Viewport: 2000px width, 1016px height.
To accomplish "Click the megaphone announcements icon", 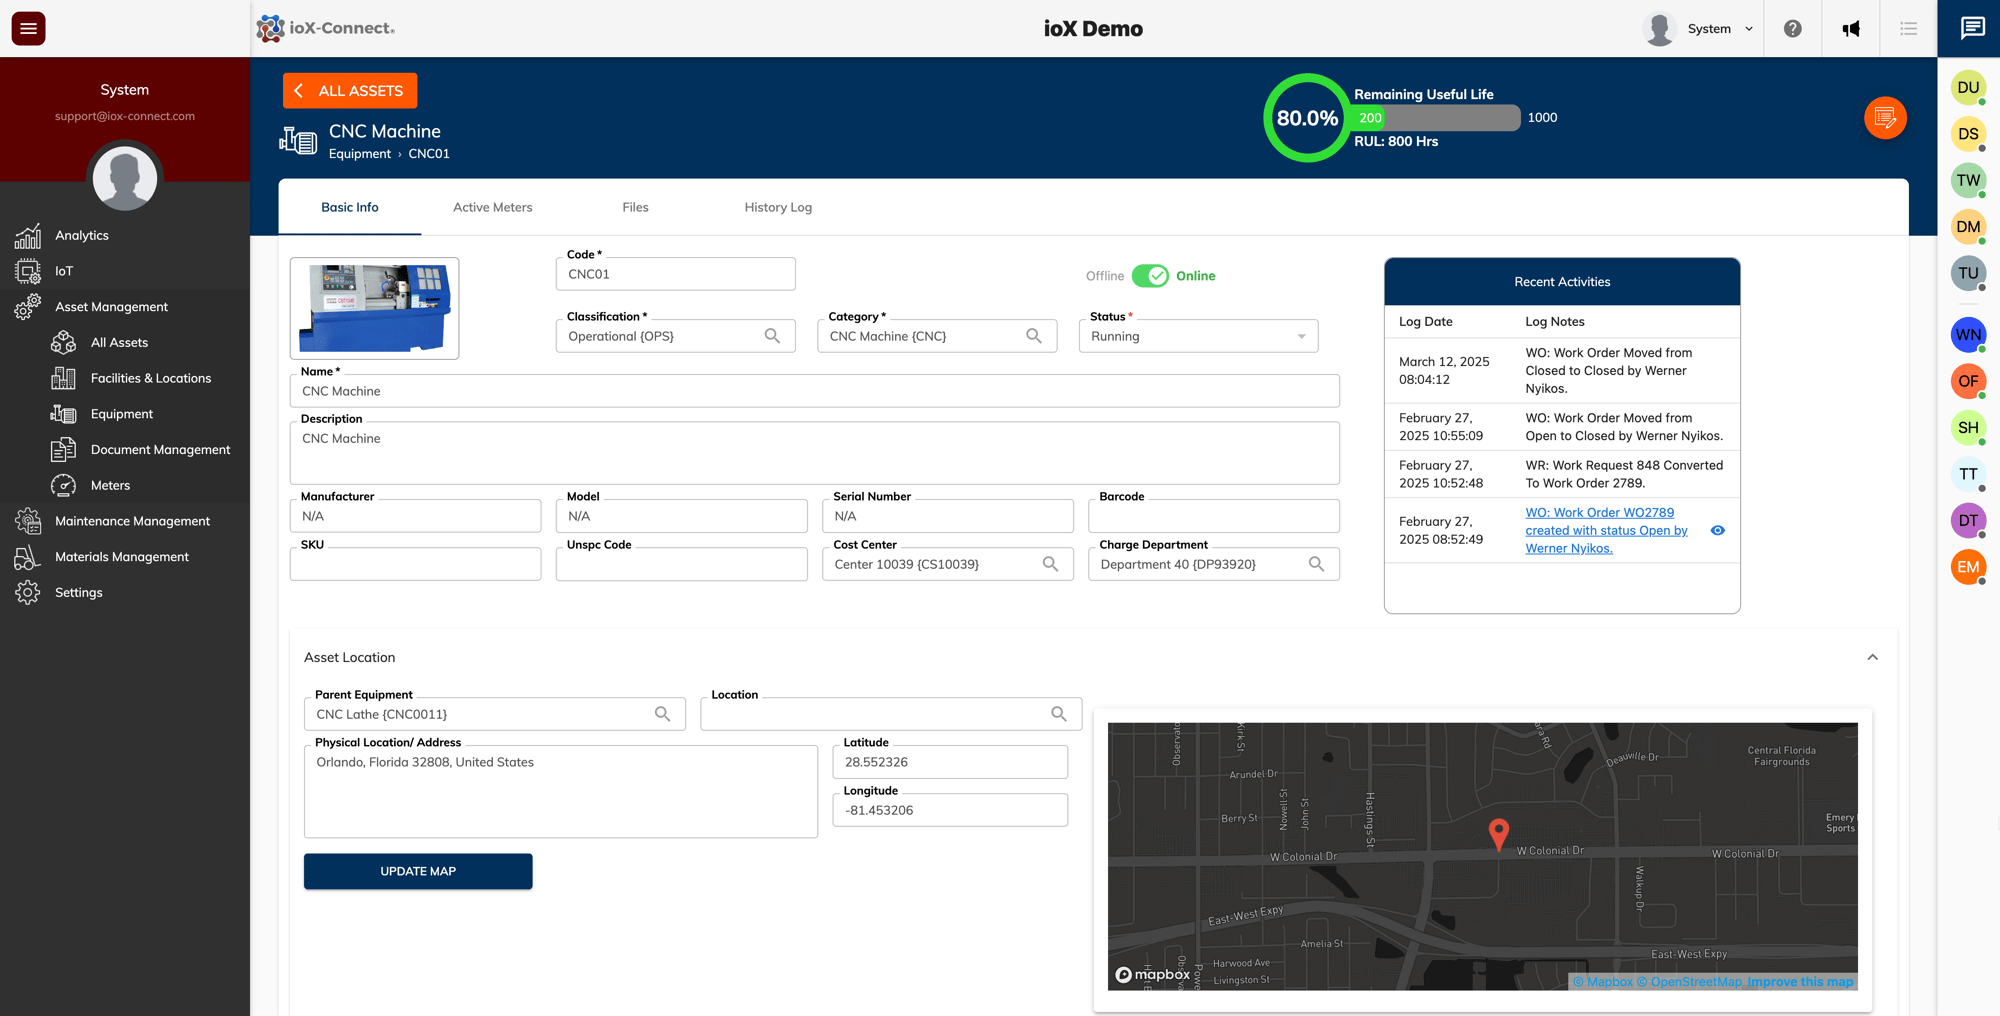I will coord(1852,28).
